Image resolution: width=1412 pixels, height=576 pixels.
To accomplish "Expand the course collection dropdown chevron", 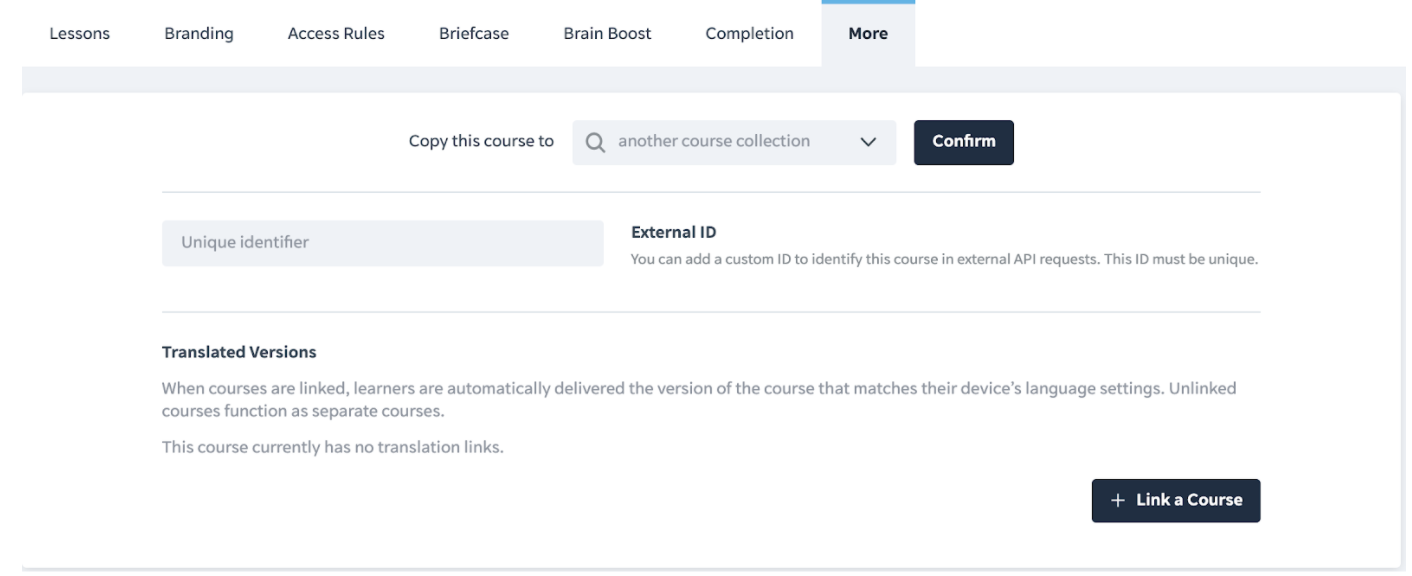I will click(x=868, y=142).
